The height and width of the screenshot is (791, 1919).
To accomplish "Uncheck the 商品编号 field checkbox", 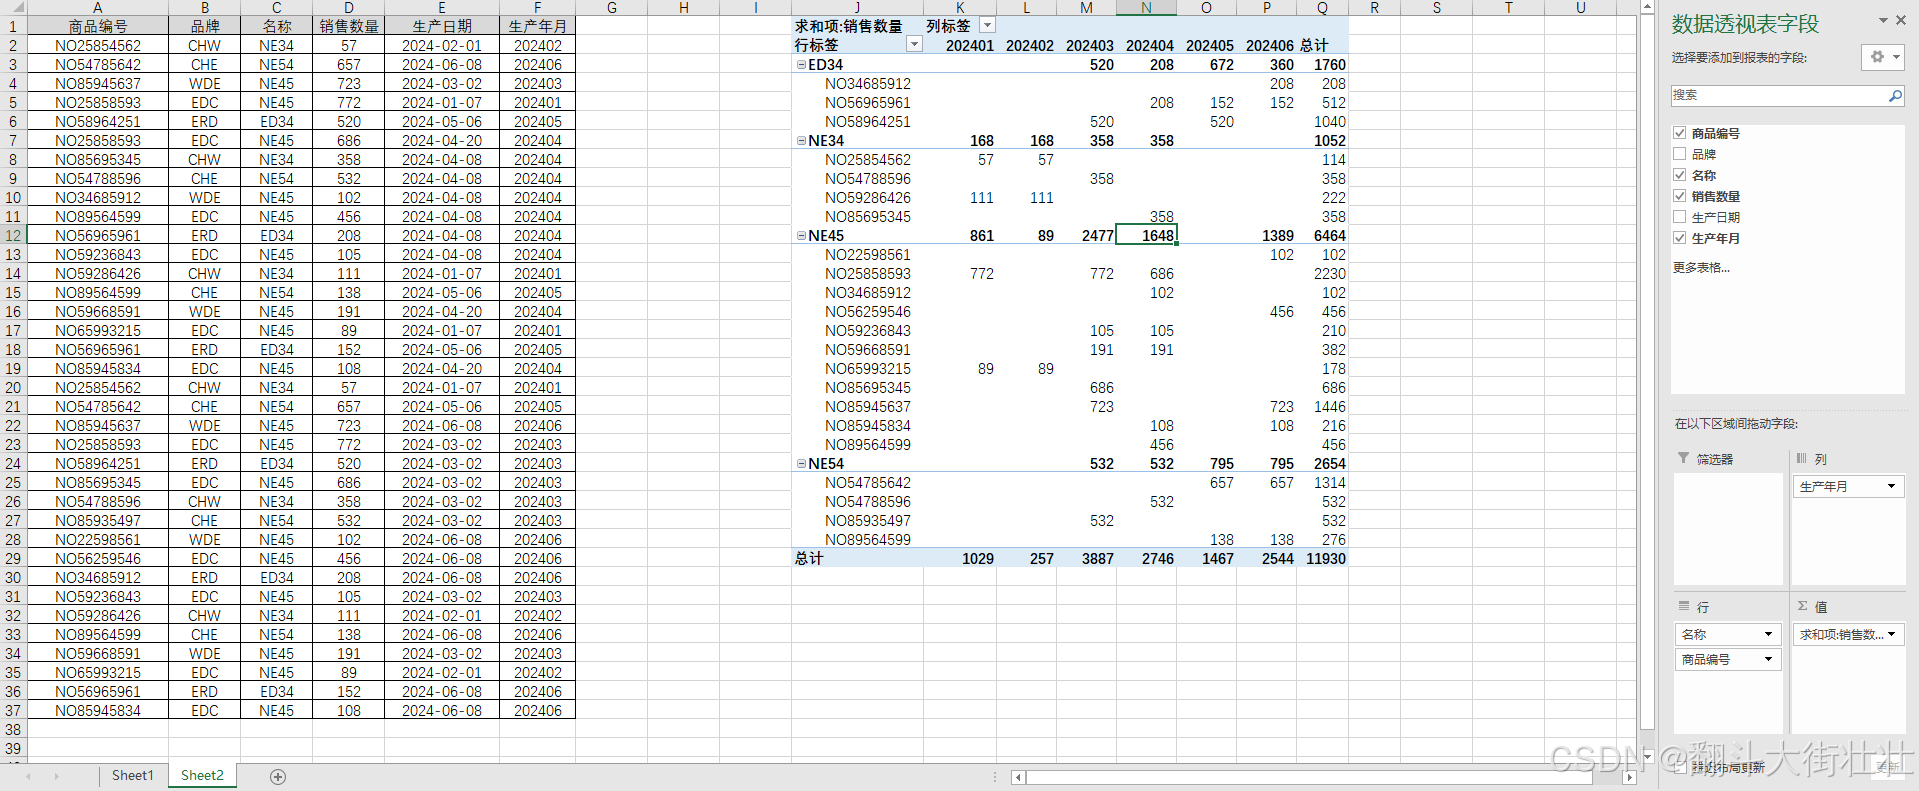I will click(1680, 133).
